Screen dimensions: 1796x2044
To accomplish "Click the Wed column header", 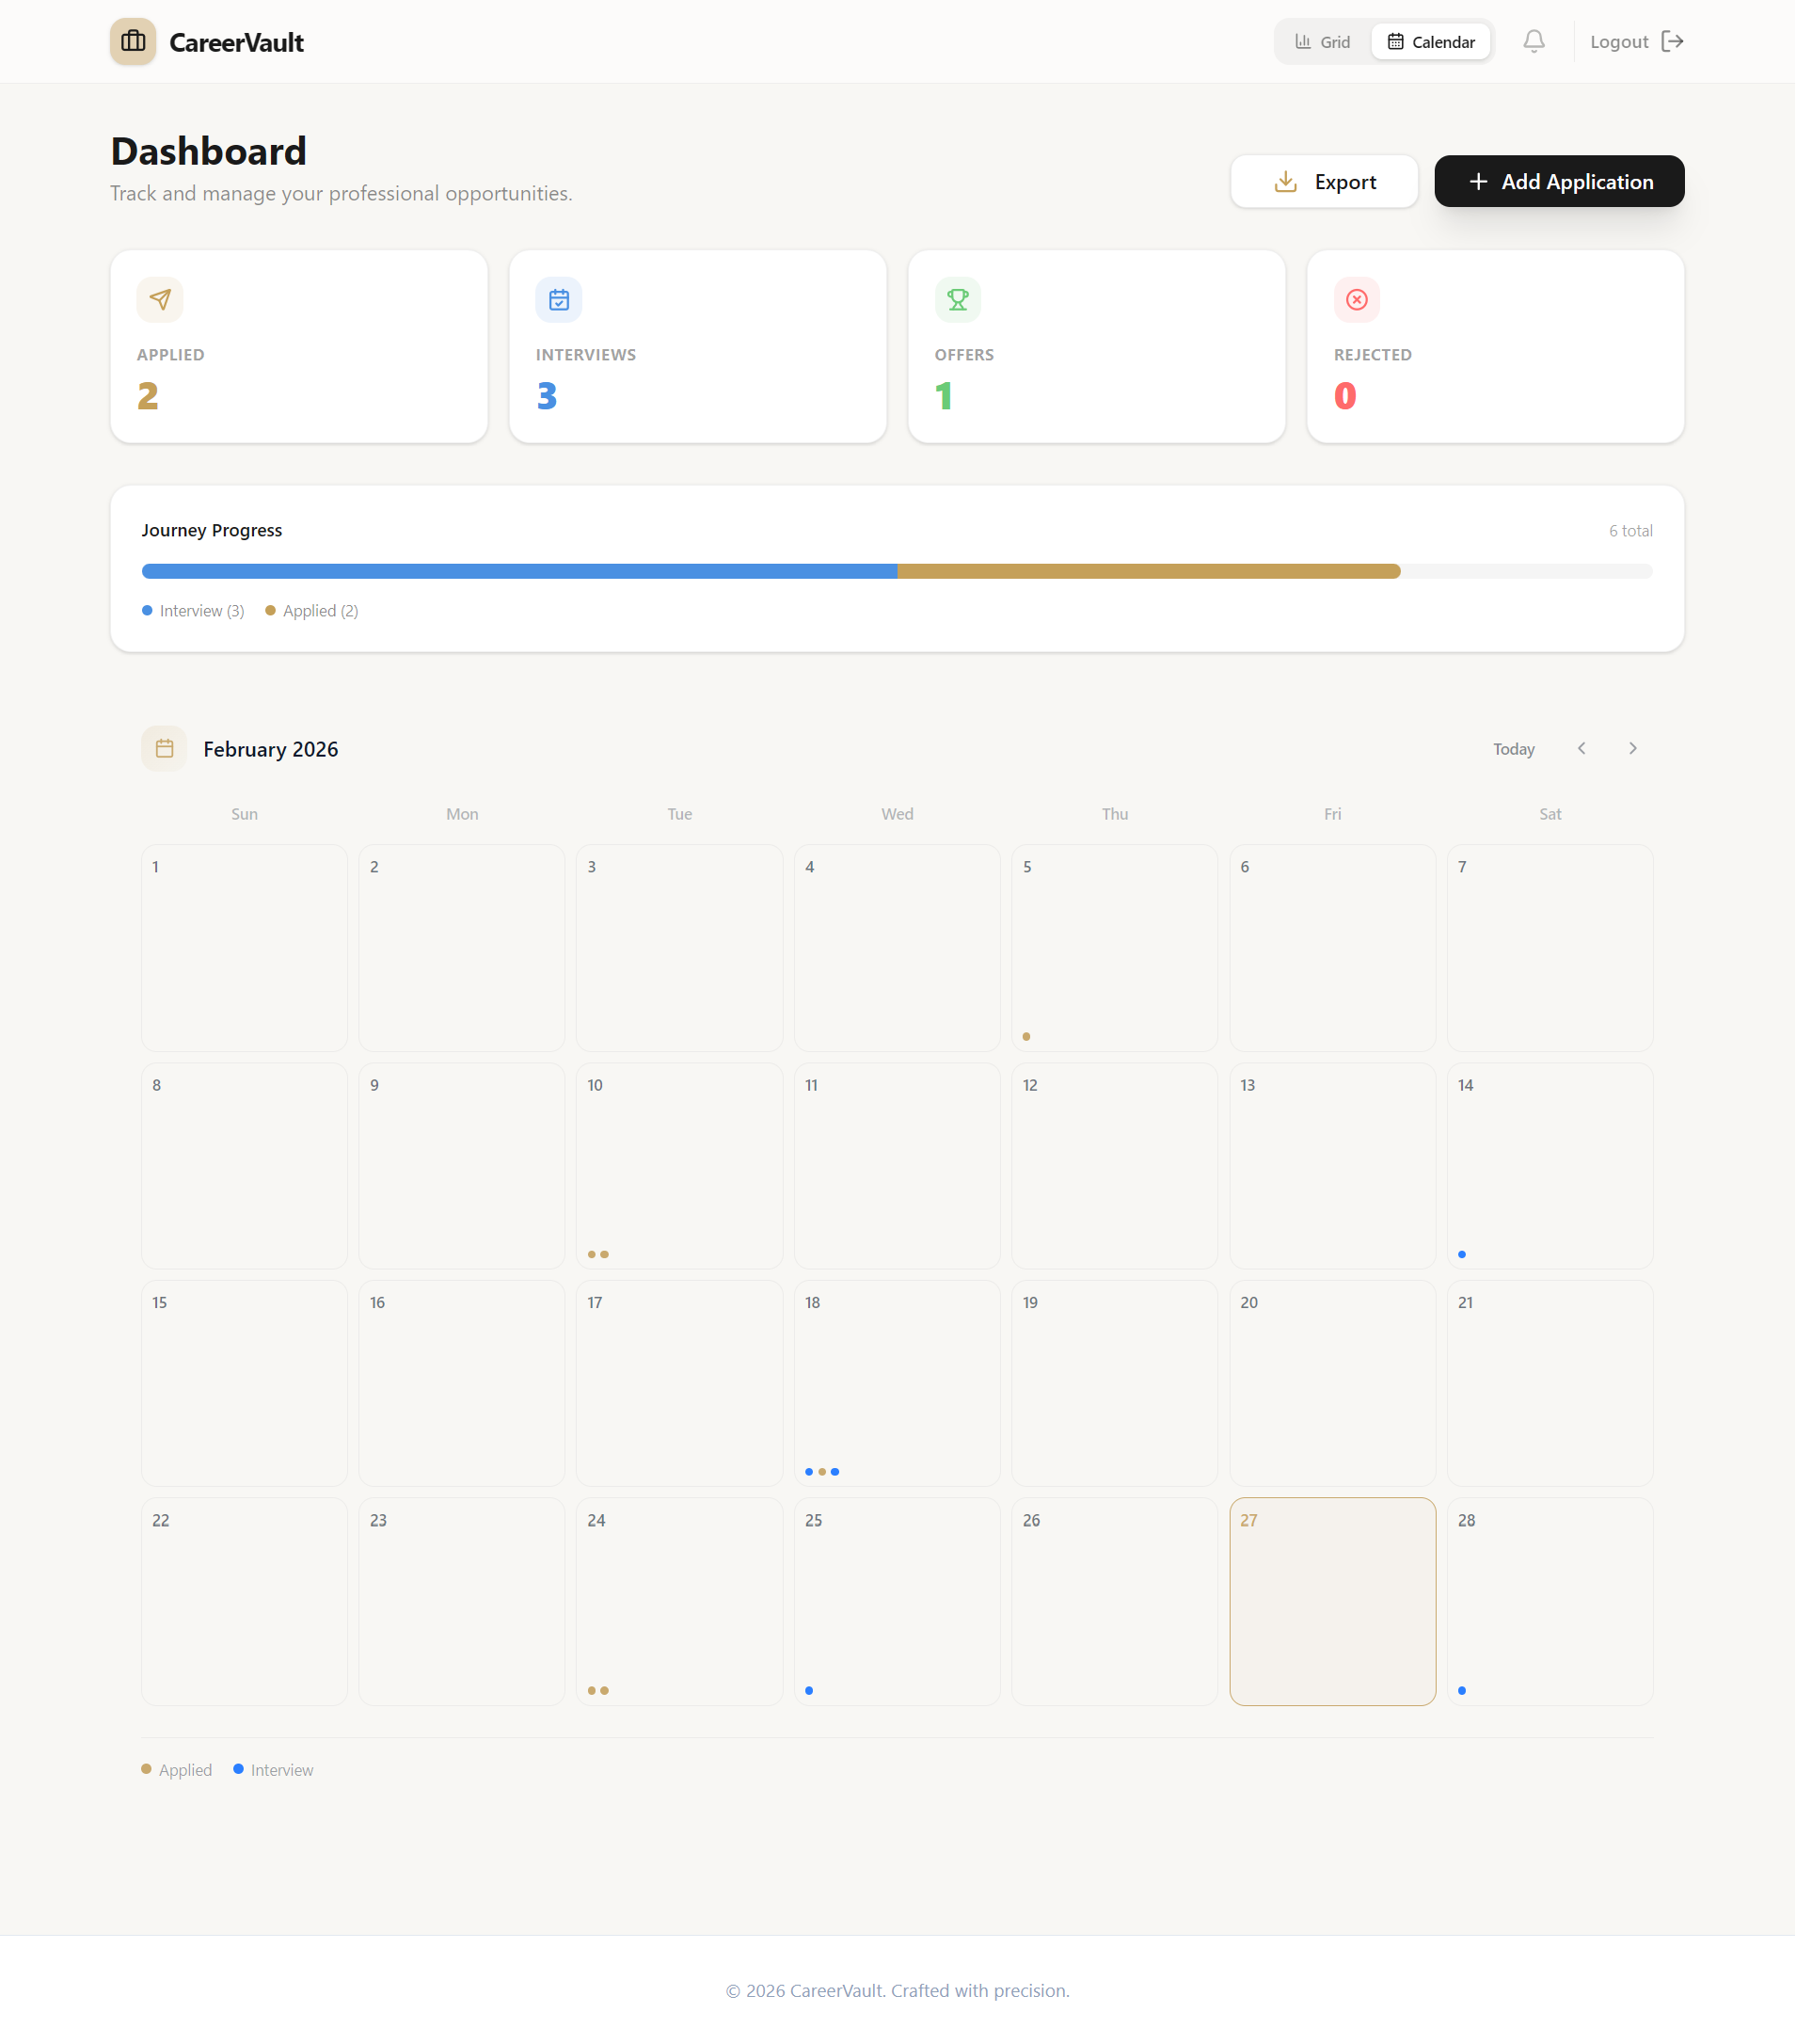I will (897, 814).
